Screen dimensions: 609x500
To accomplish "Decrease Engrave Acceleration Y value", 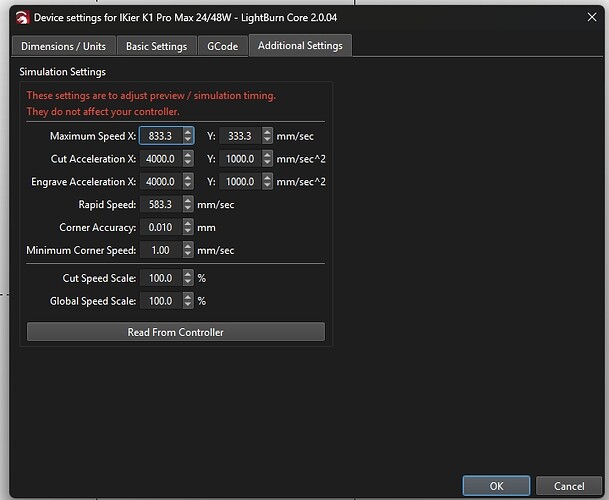I will tap(267, 186).
